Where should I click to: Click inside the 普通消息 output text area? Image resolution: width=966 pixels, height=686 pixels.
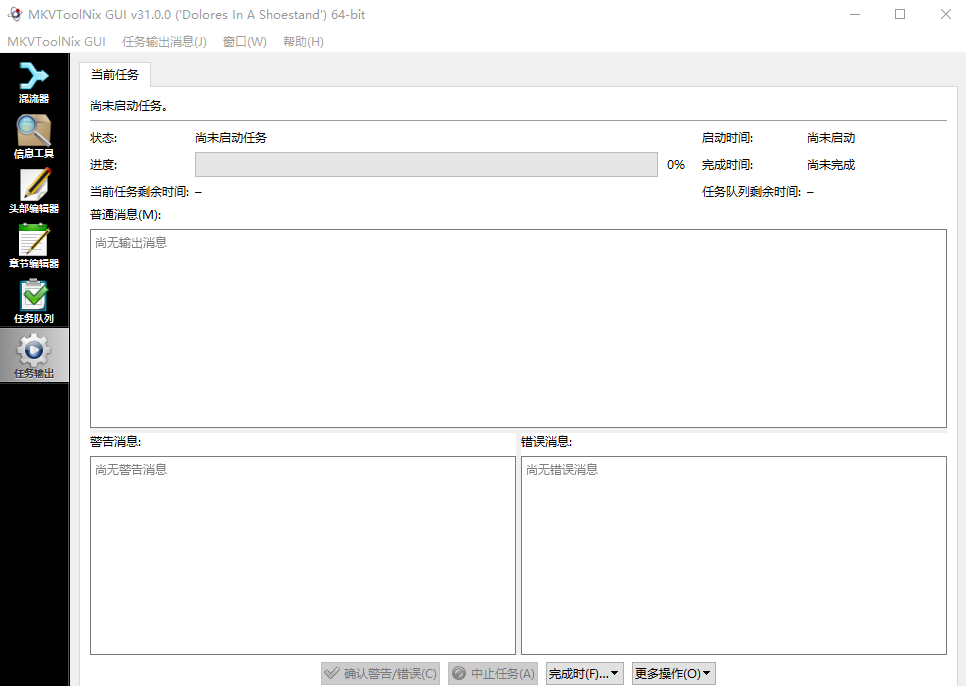518,328
